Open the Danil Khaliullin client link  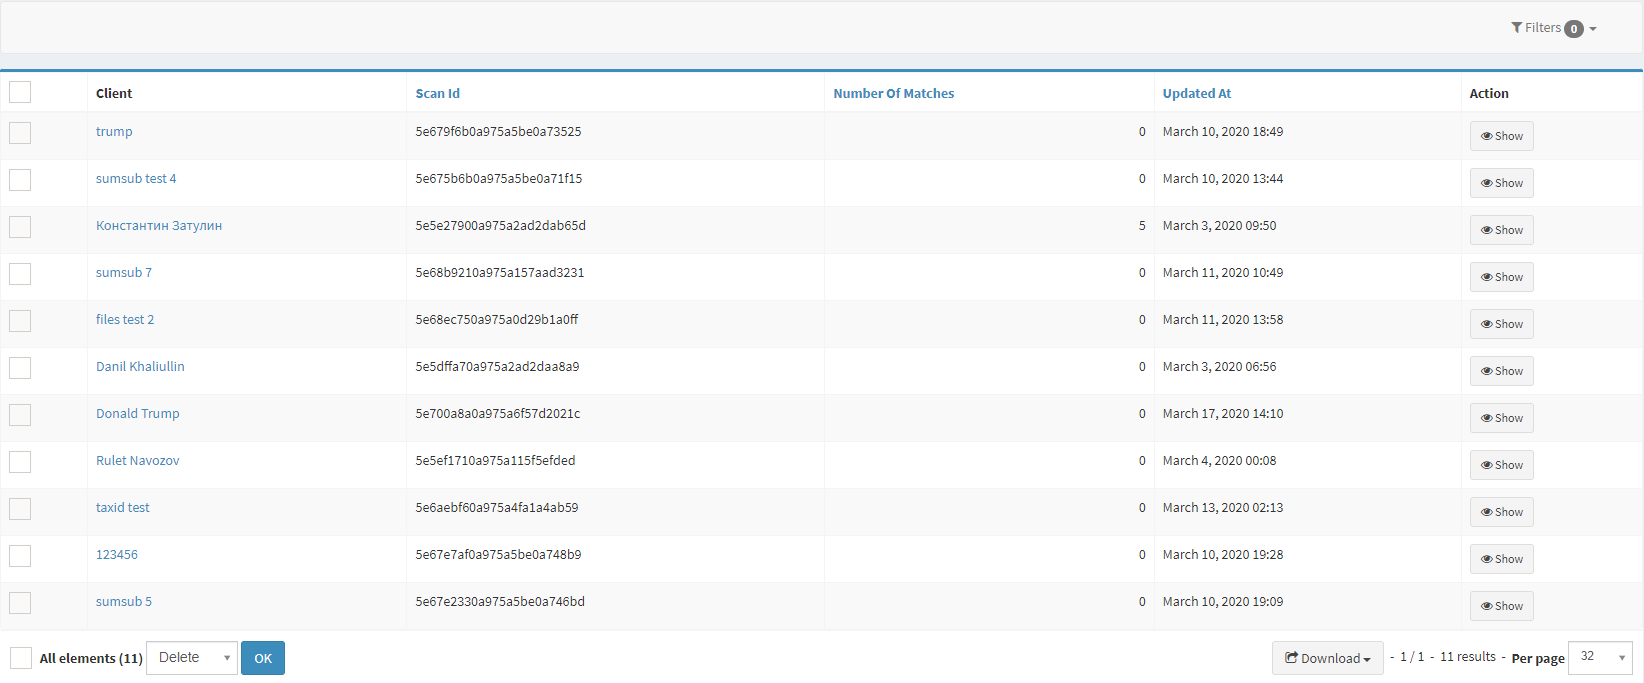coord(140,366)
